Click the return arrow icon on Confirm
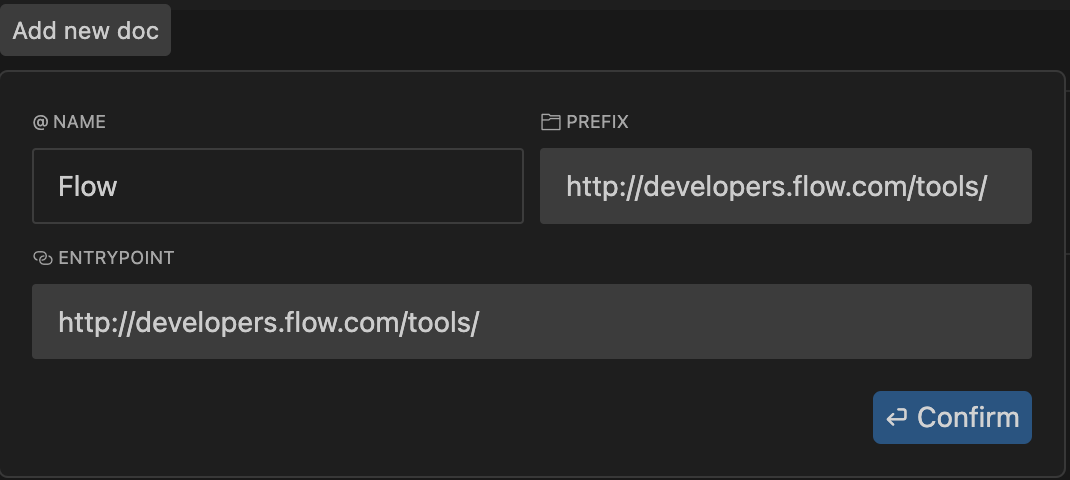1070x480 pixels. click(897, 417)
